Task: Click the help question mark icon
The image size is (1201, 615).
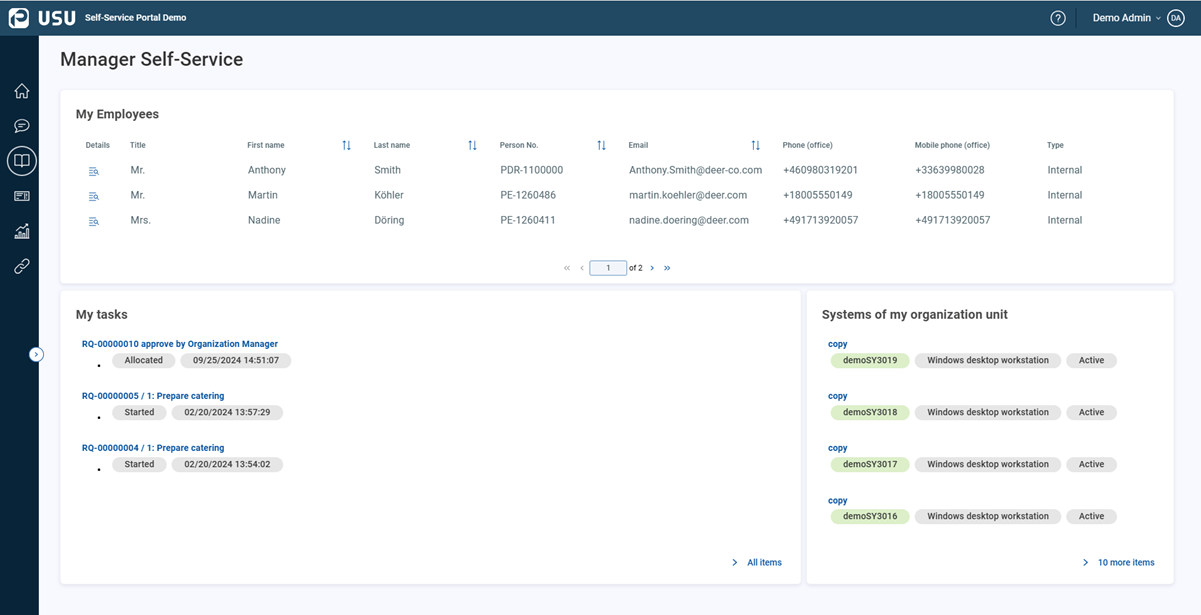Action: (1058, 18)
